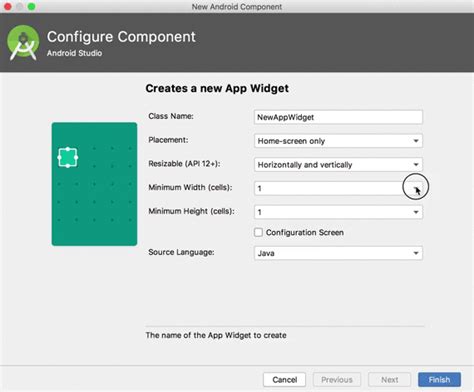474x392 pixels.
Task: Click the 'Resizable (API 12+):' label
Action: pyautogui.click(x=184, y=164)
